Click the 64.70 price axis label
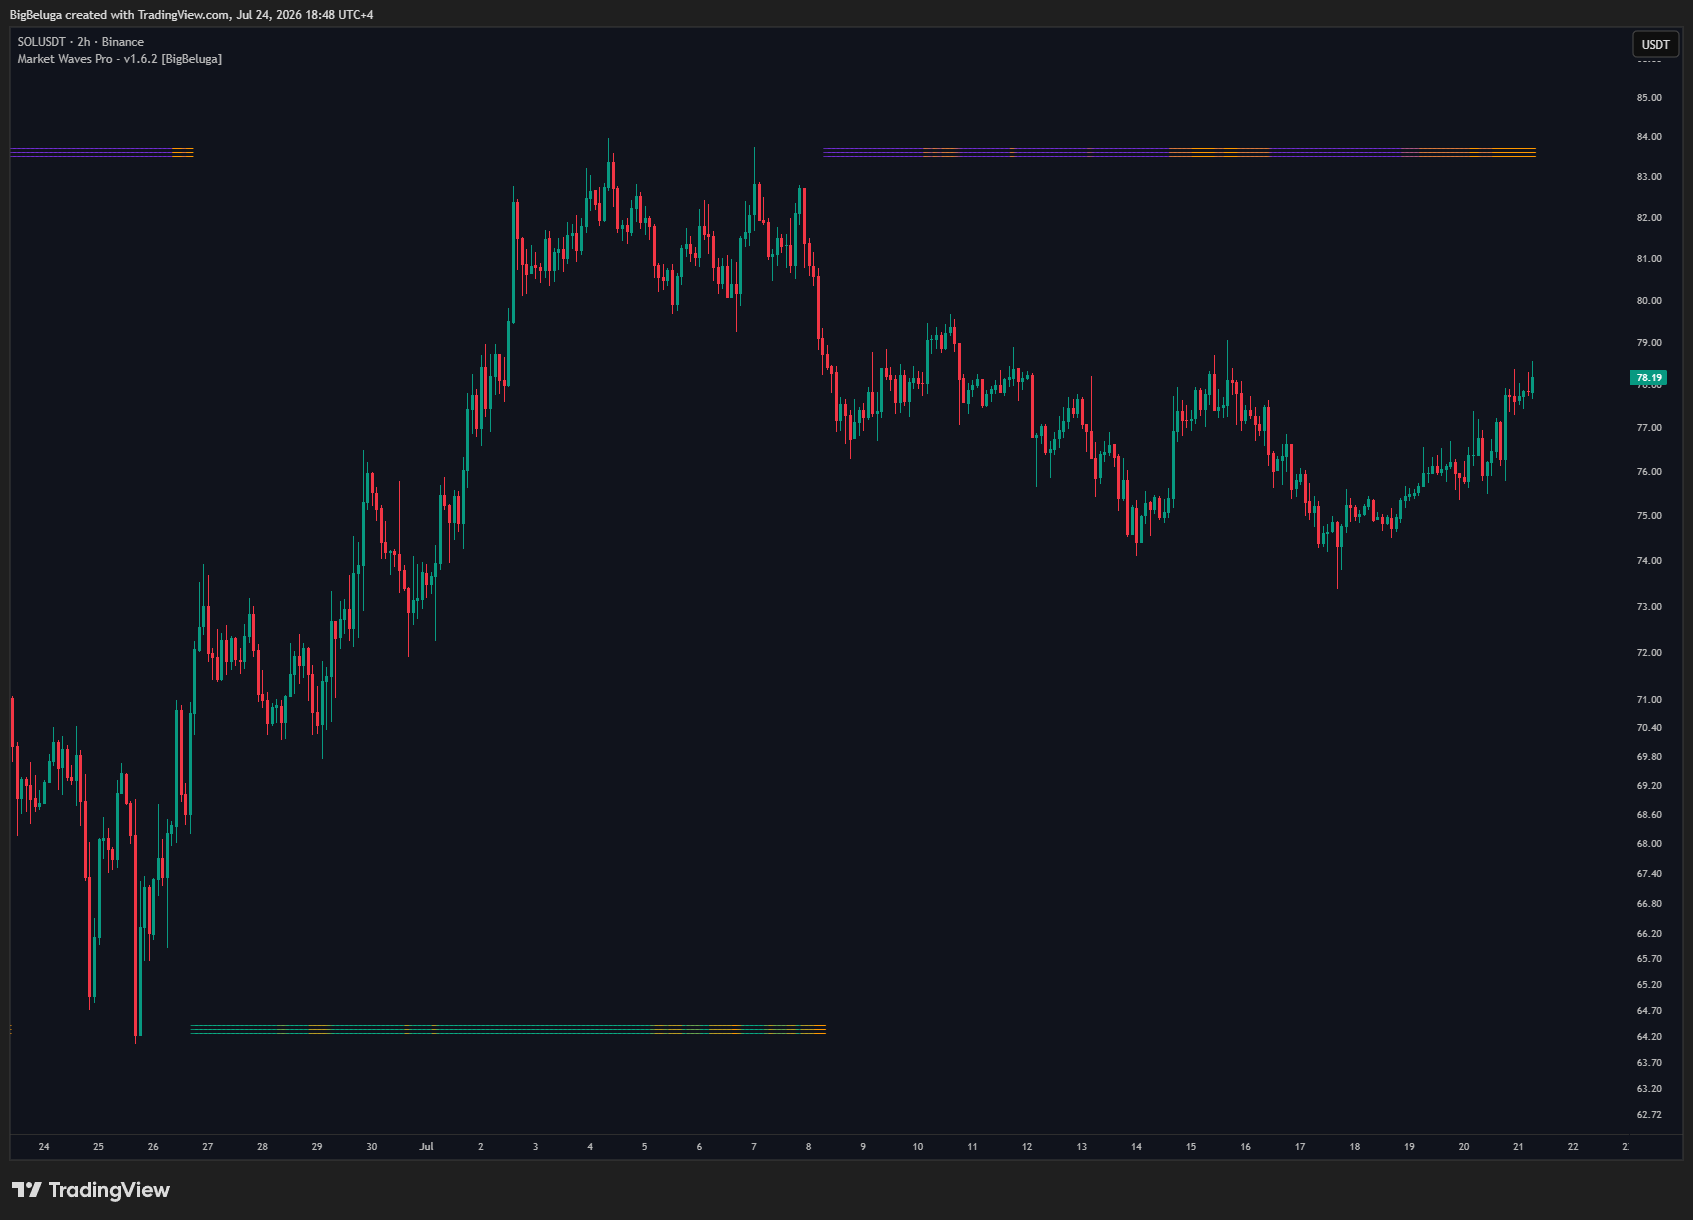The width and height of the screenshot is (1693, 1220). click(1649, 1011)
